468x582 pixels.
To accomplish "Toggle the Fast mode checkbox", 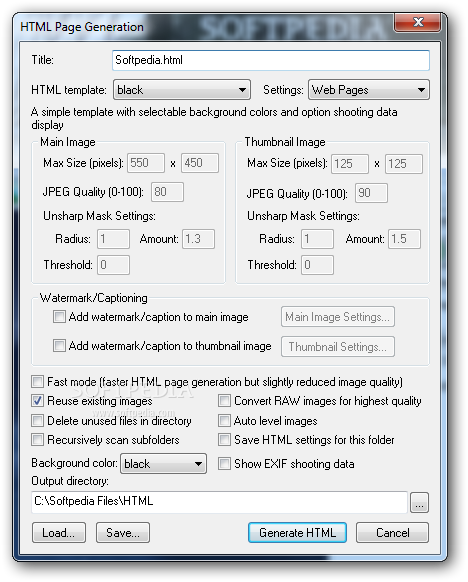I will [37, 382].
